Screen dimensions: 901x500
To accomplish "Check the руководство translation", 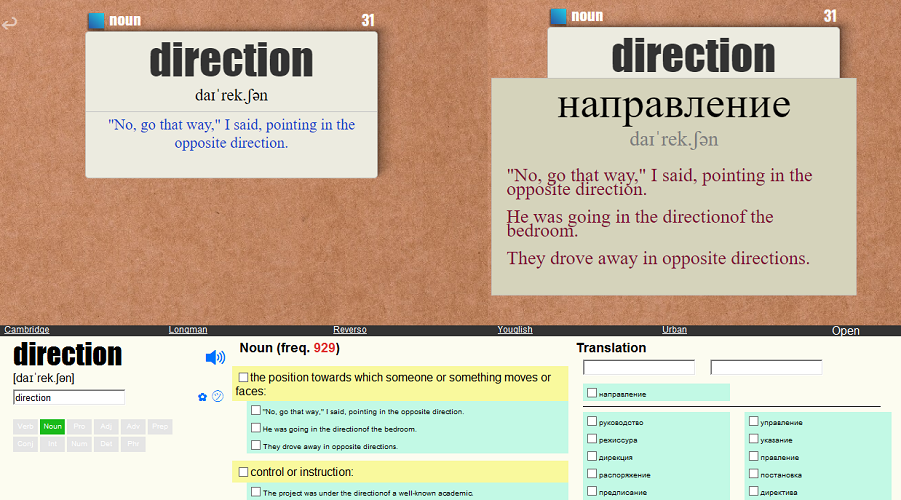I will click(x=592, y=421).
